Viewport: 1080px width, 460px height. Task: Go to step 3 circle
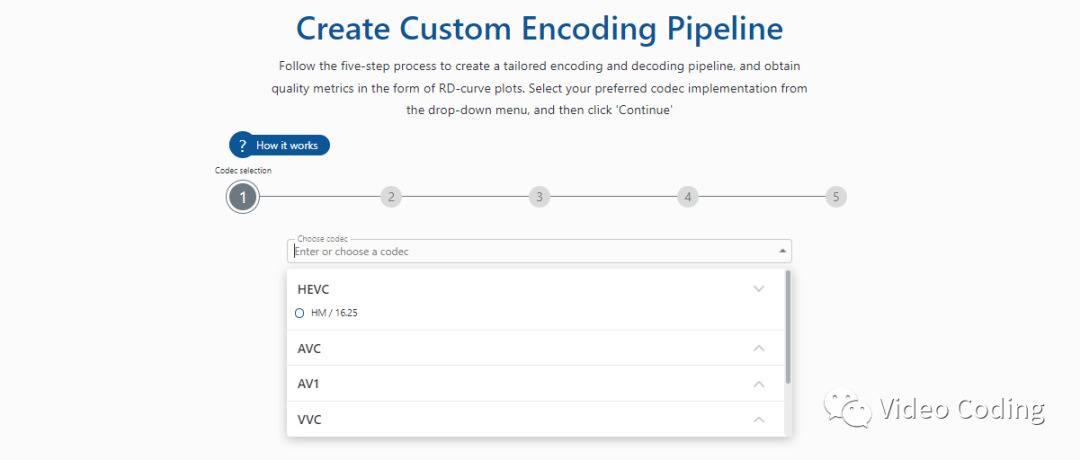(x=539, y=197)
